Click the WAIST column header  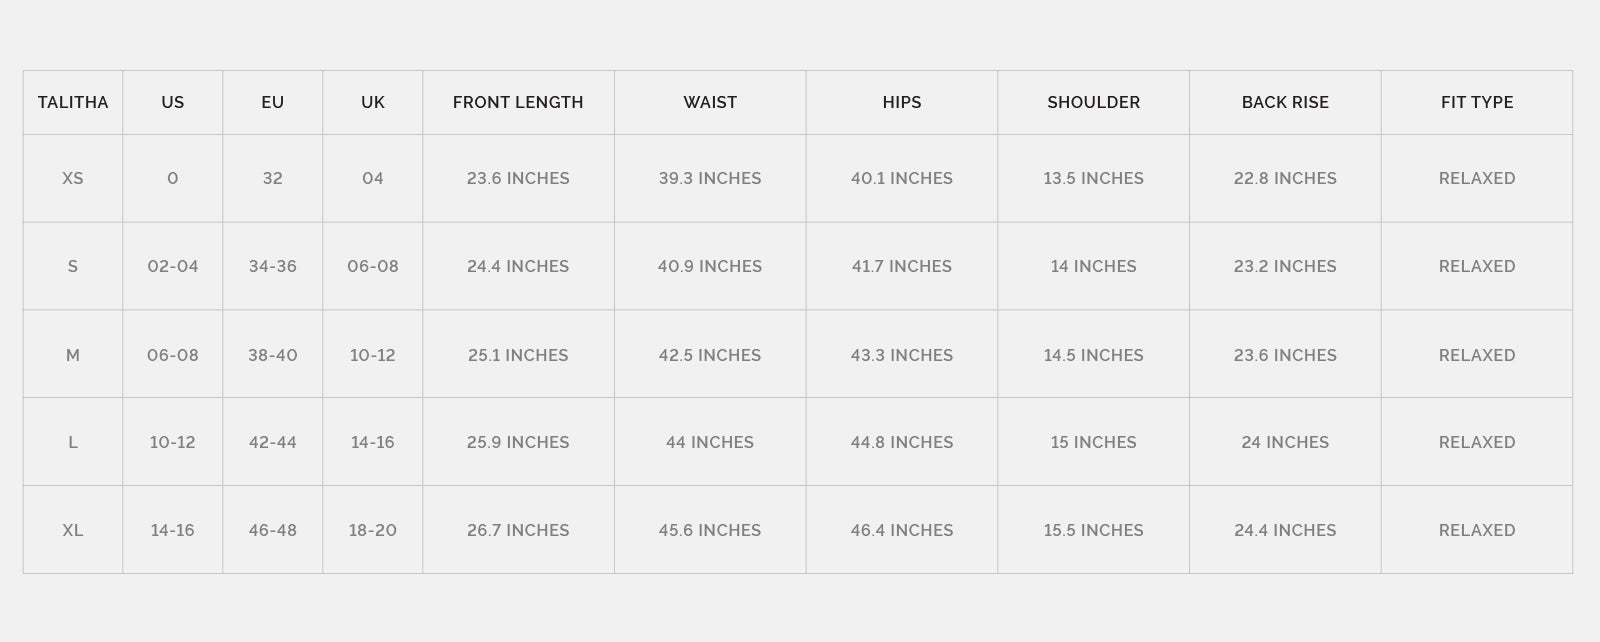tap(710, 102)
